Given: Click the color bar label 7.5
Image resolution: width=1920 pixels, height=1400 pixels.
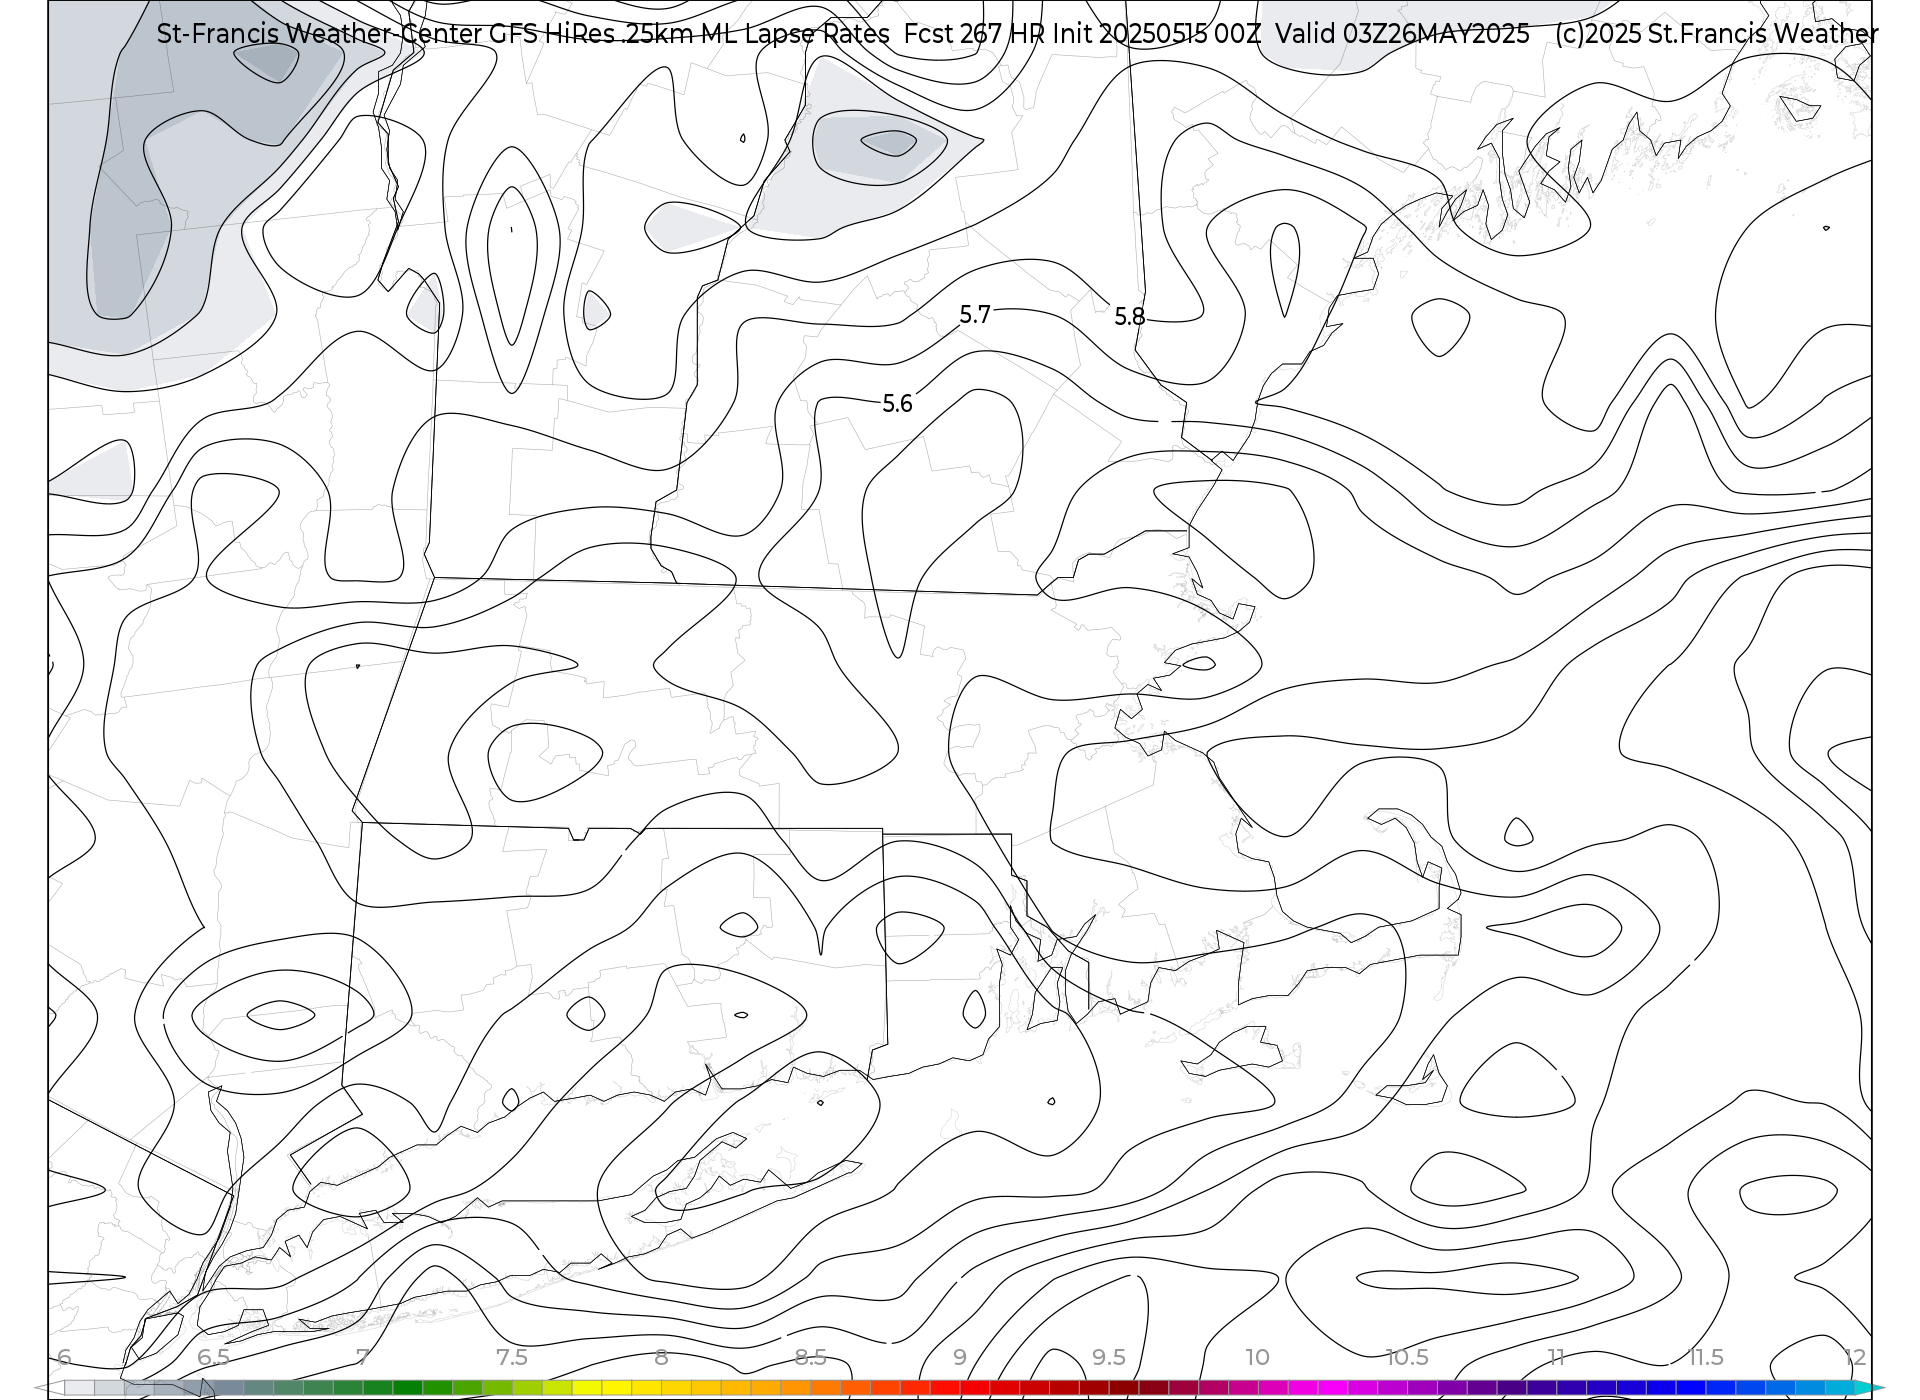Looking at the screenshot, I should 512,1357.
